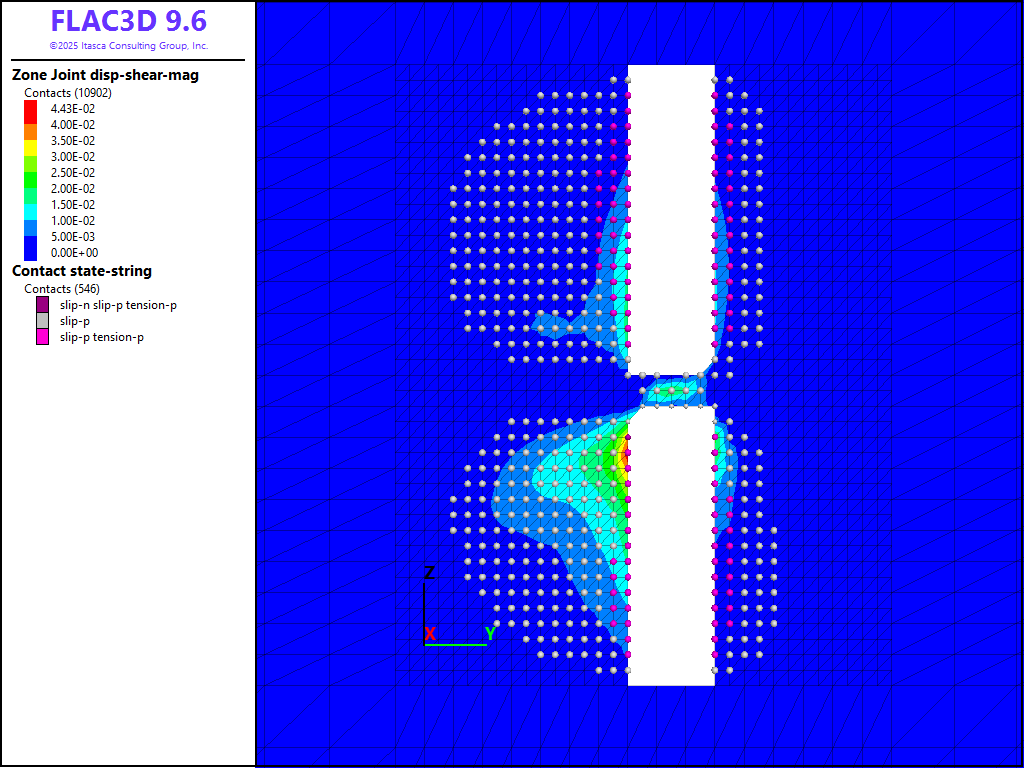The image size is (1024, 768).
Task: Click the green Y axis label
Action: (x=491, y=634)
